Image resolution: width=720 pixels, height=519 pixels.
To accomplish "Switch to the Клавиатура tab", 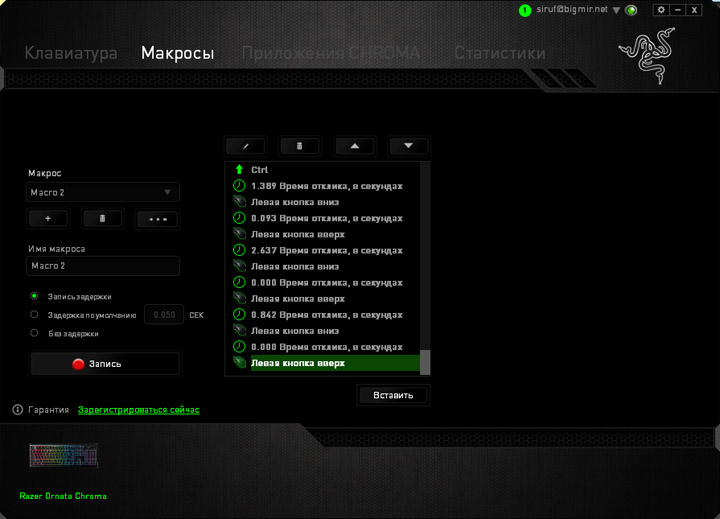I will tap(71, 53).
